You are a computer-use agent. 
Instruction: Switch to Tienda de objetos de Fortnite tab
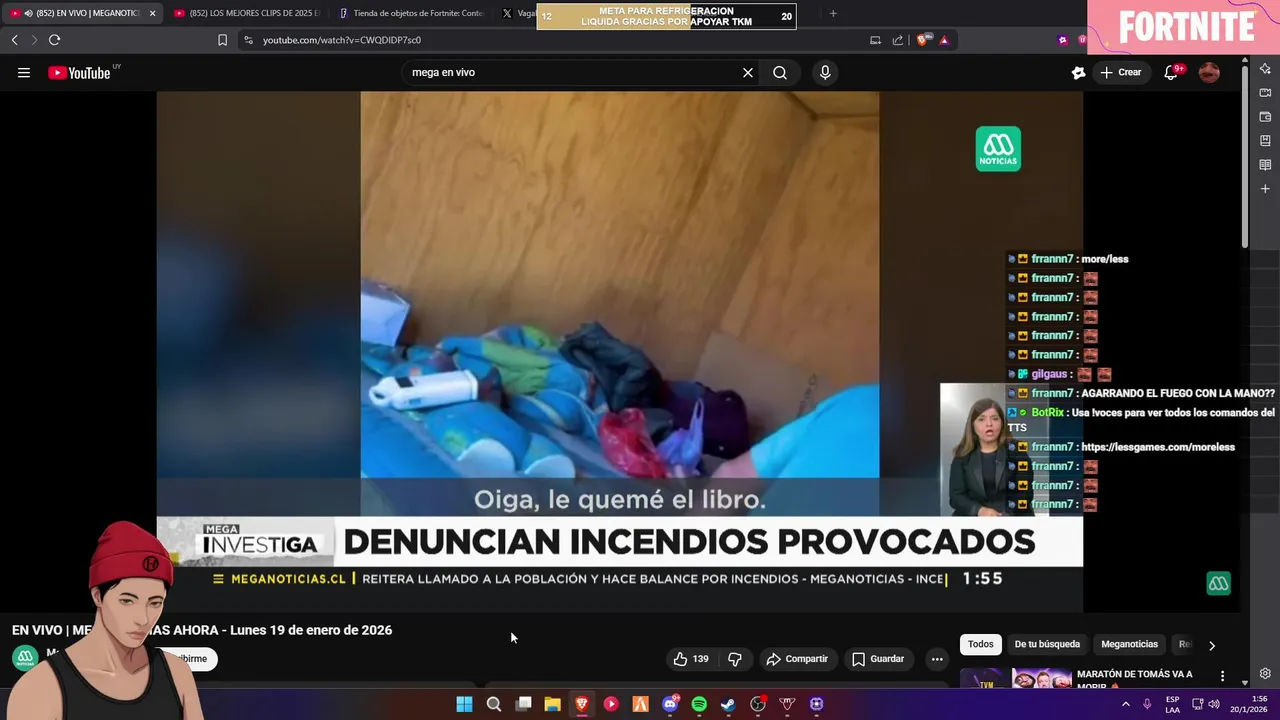[x=410, y=13]
